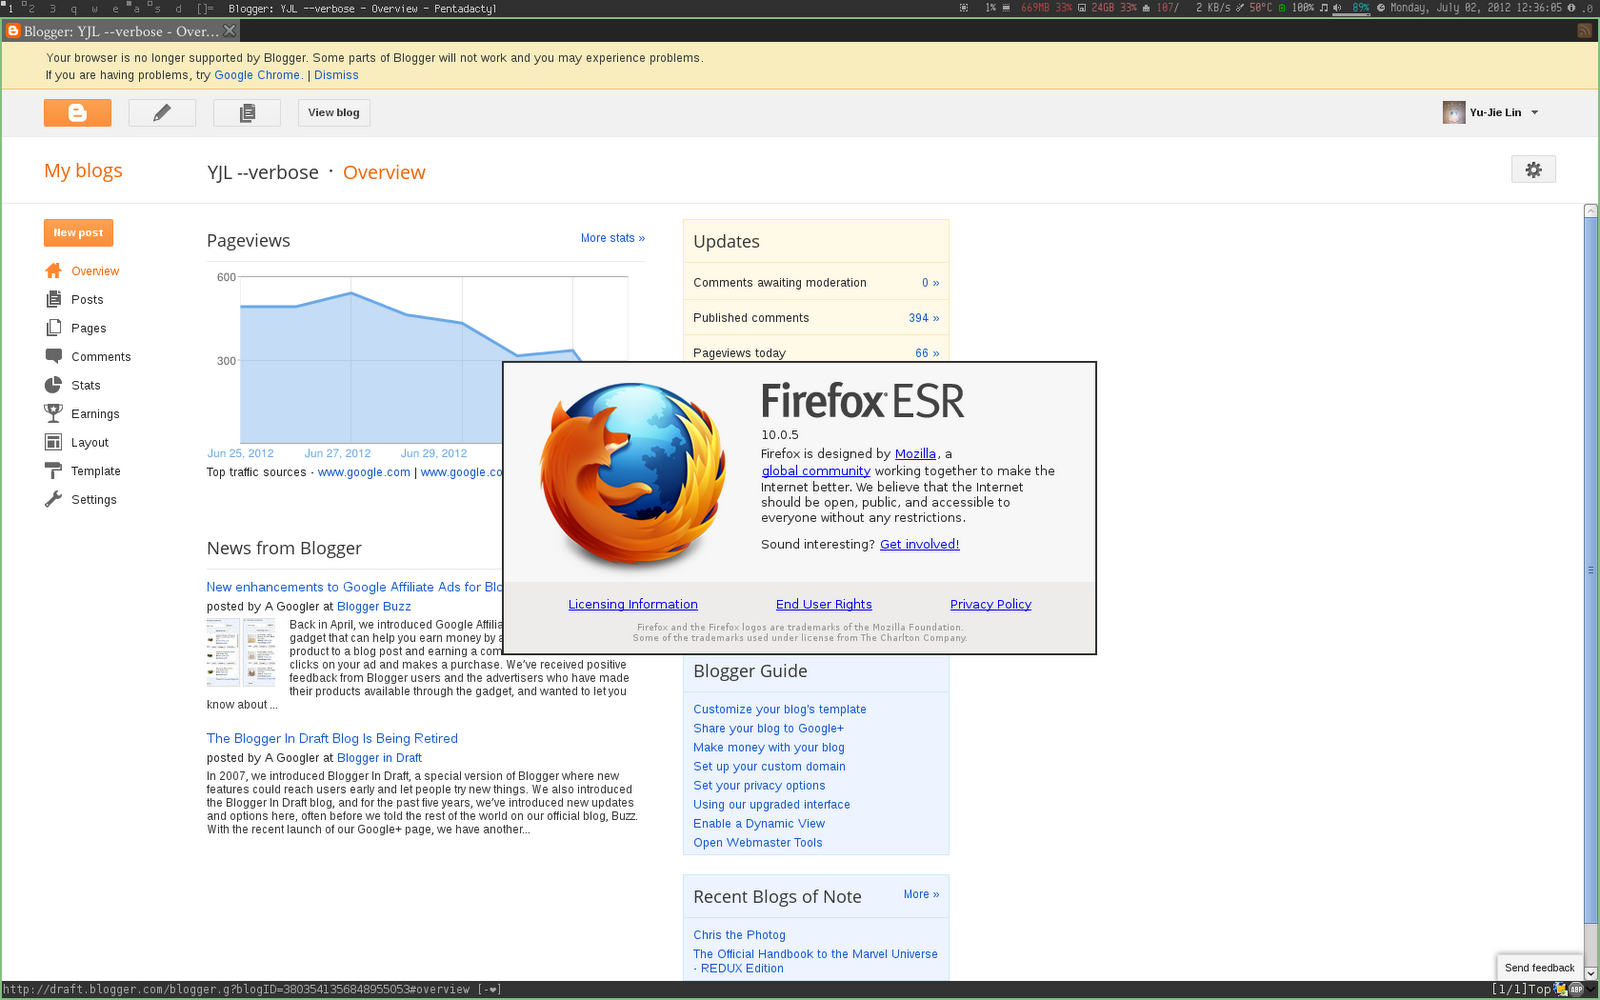Image resolution: width=1600 pixels, height=1000 pixels.
Task: Open Template via the paint roller icon
Action: click(x=54, y=471)
